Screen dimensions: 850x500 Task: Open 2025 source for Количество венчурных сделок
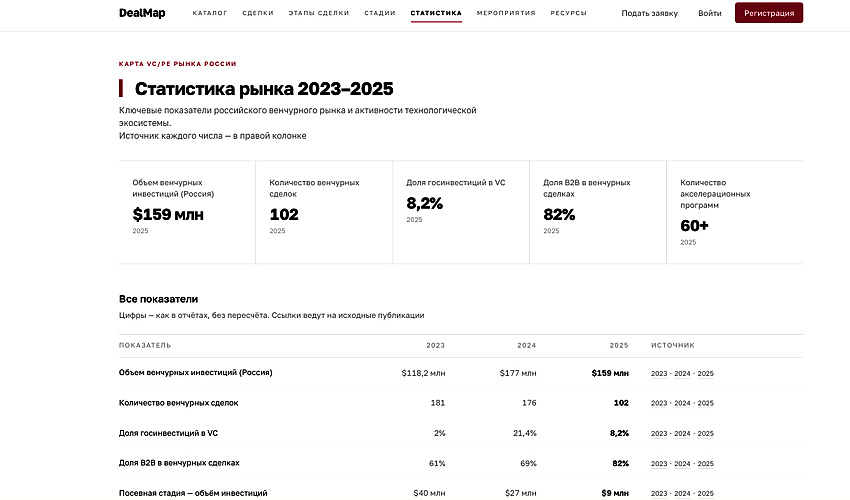click(706, 403)
